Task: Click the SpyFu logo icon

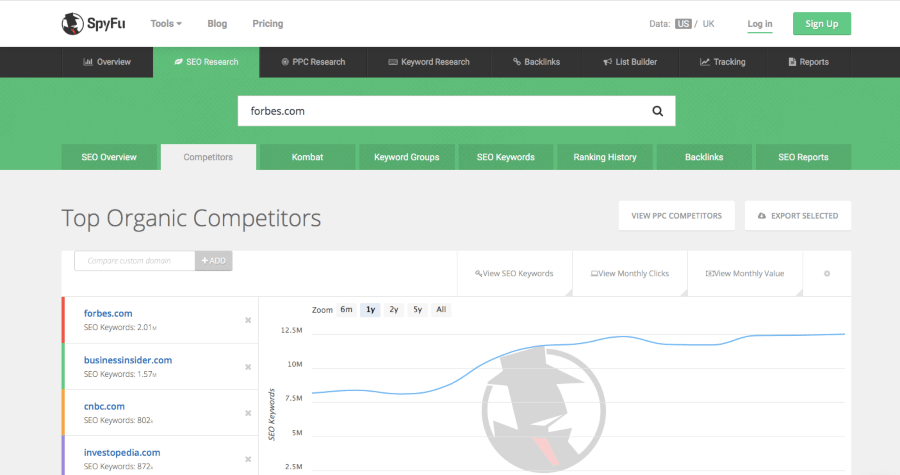Action: tap(72, 23)
